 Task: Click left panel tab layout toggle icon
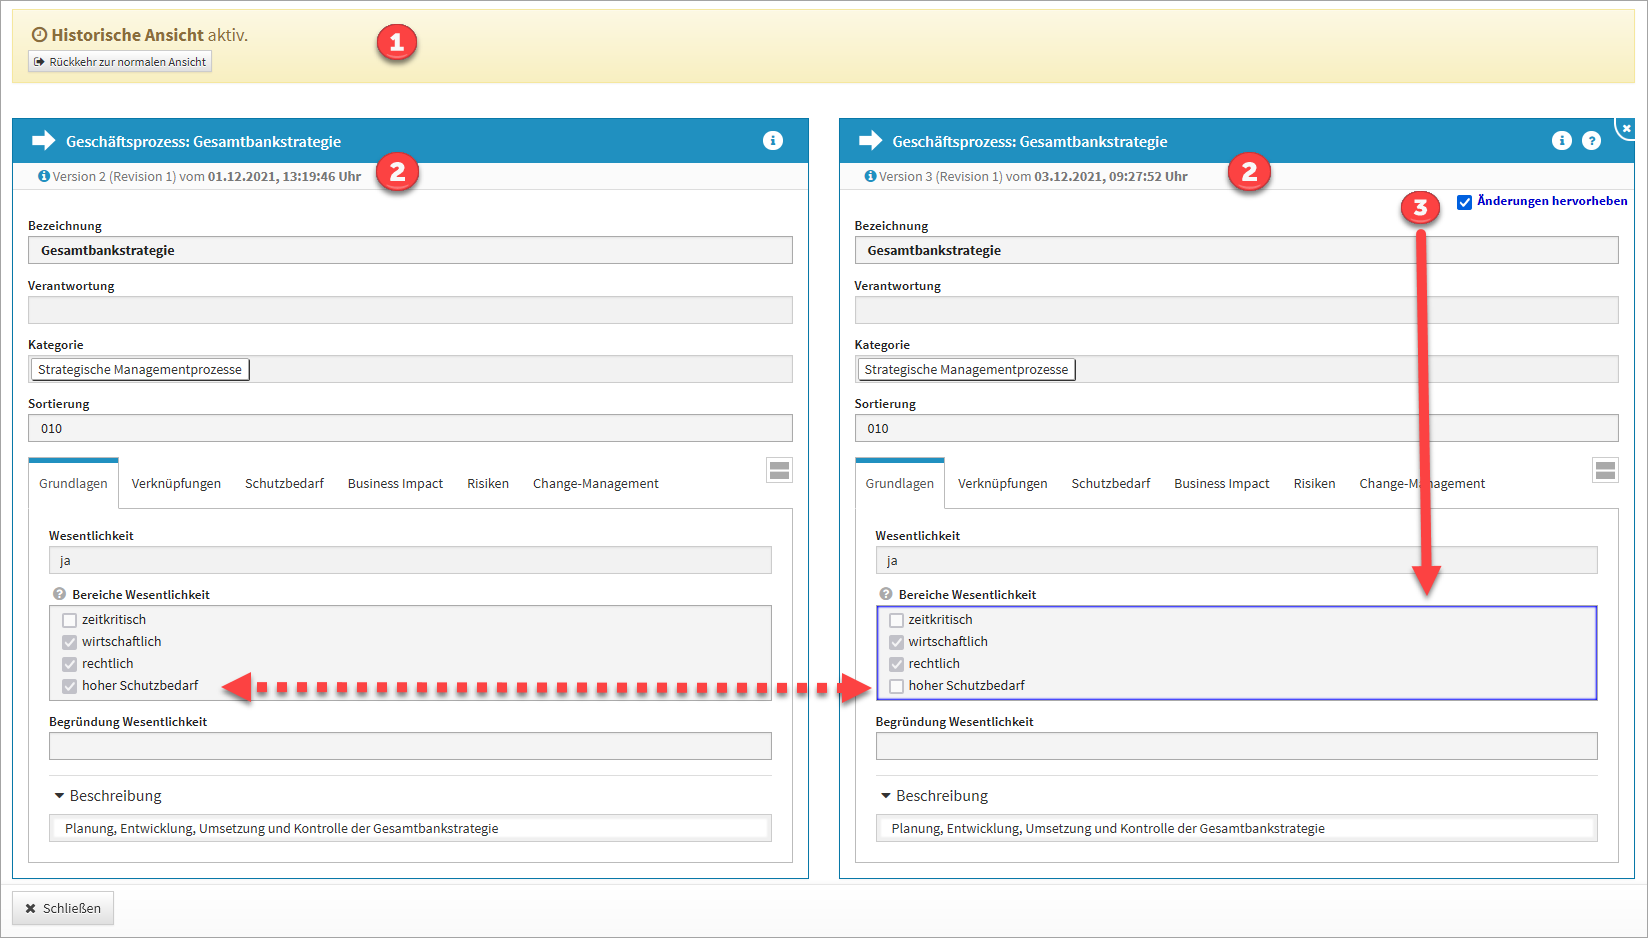tap(779, 470)
